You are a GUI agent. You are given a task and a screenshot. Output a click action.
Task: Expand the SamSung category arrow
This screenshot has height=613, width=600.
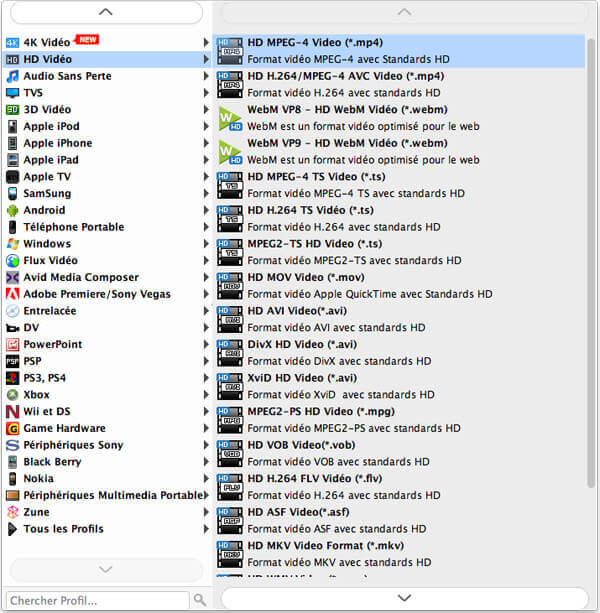click(206, 194)
